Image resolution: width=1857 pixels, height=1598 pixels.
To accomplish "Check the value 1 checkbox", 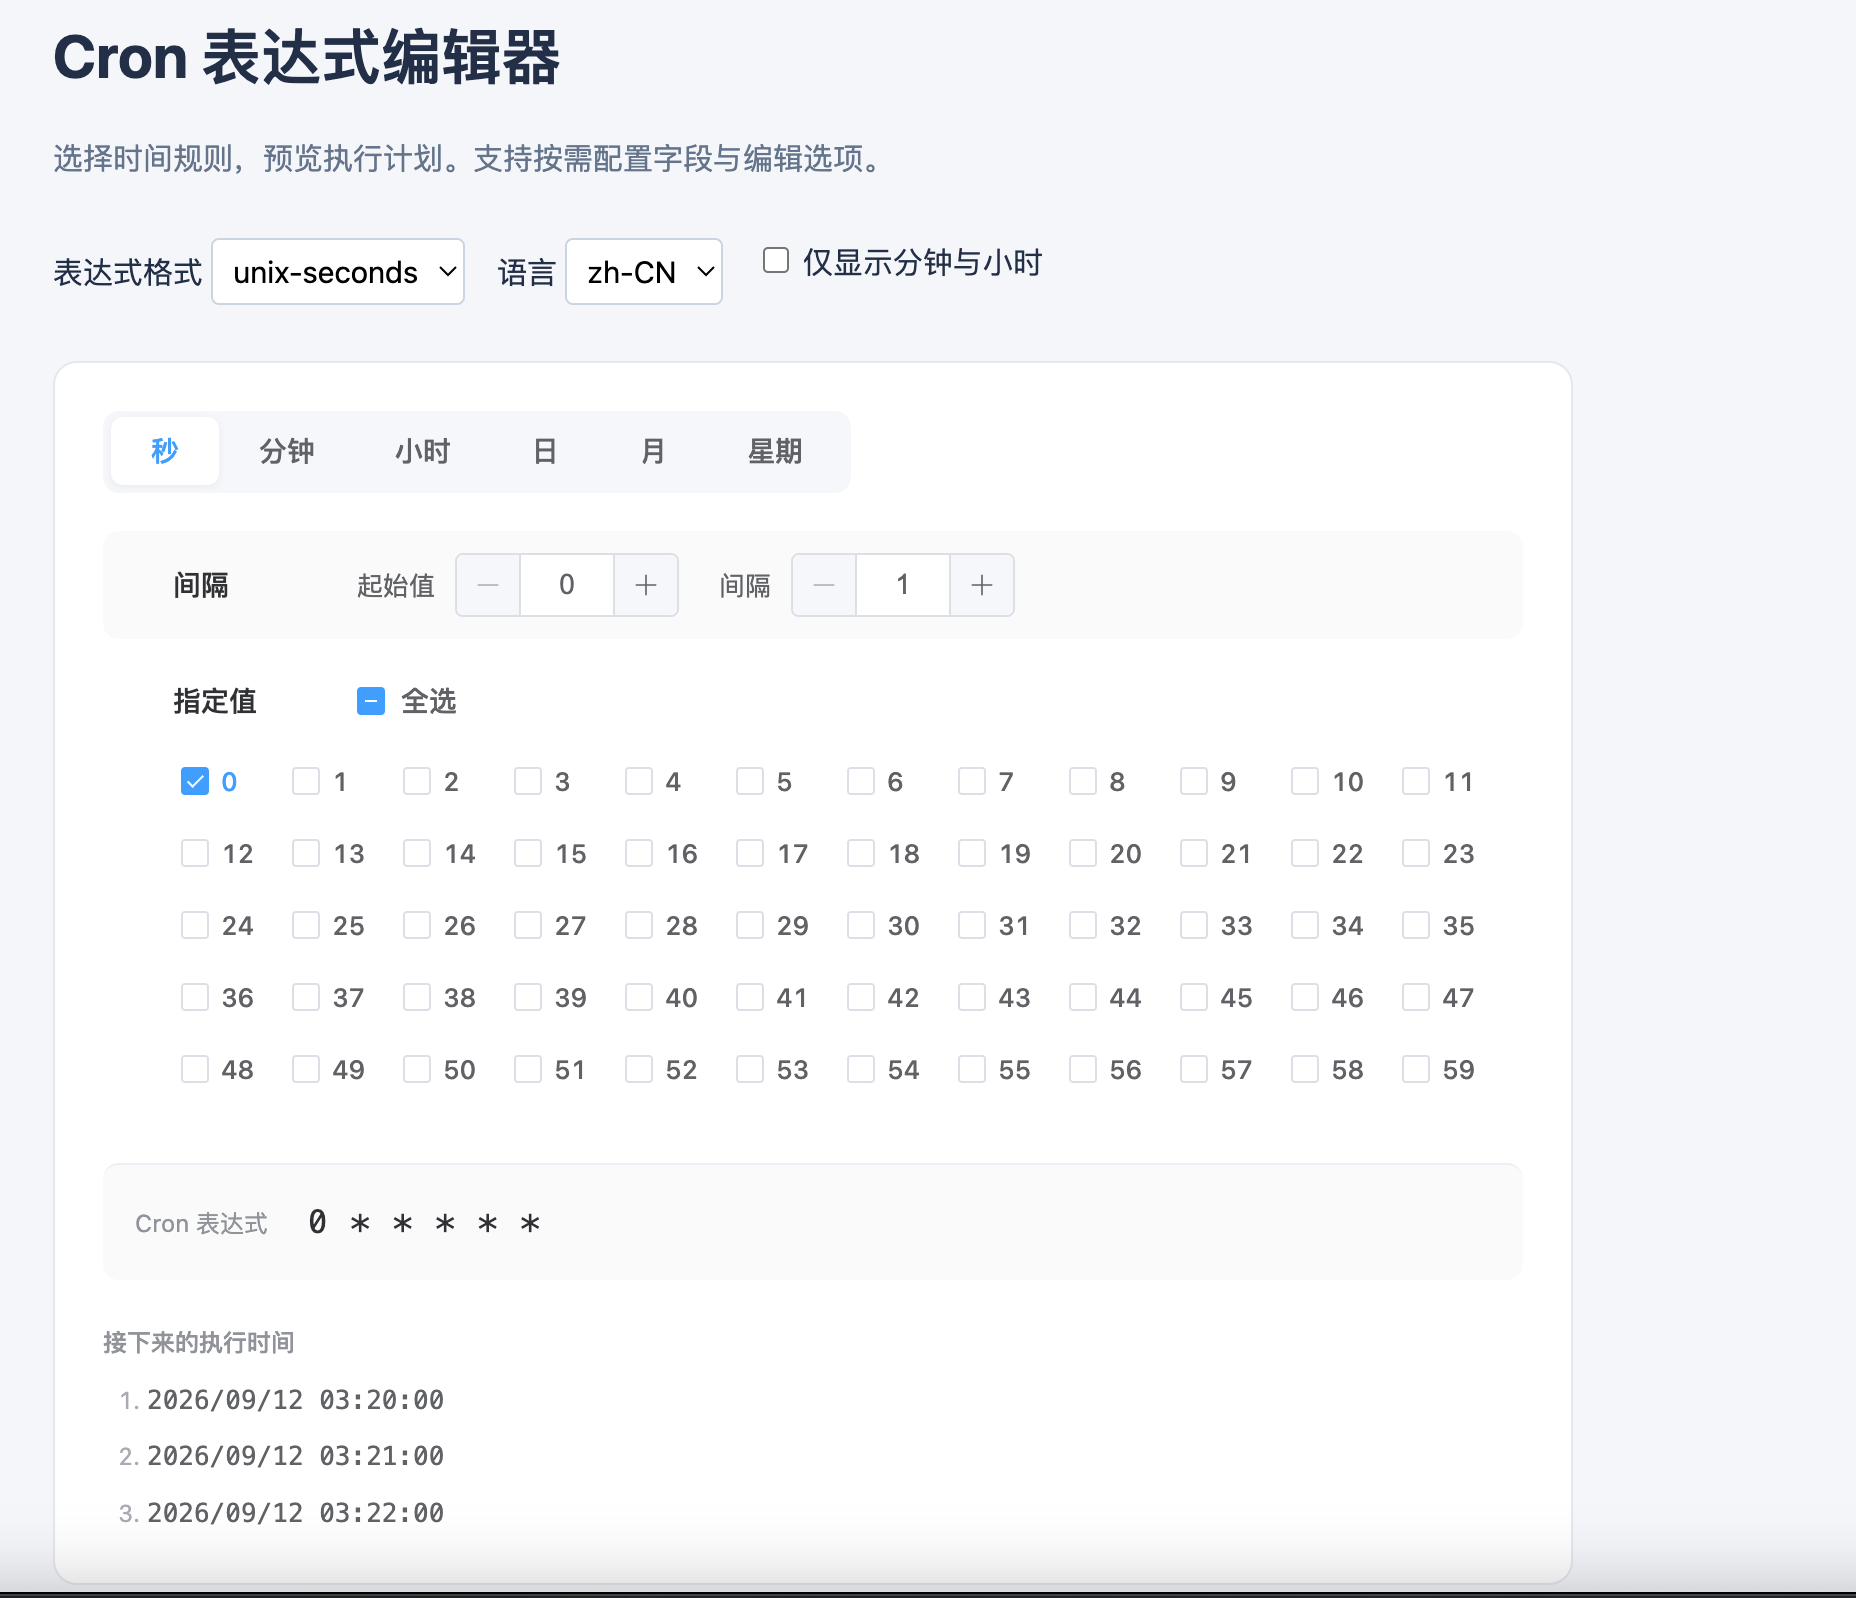I will click(306, 781).
